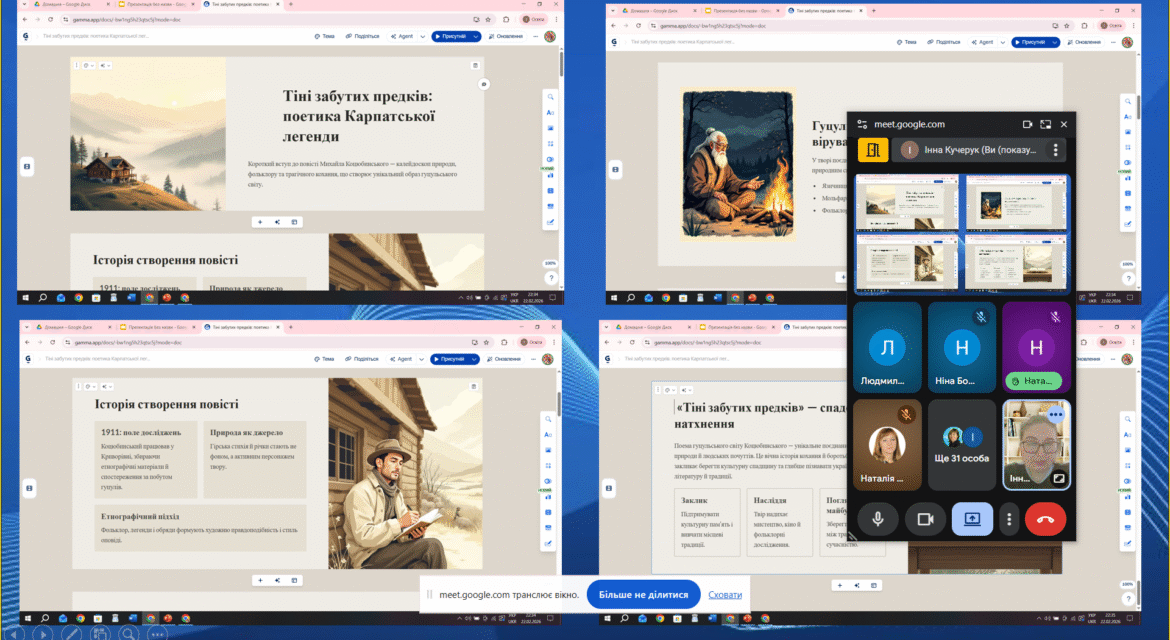Click the Сховати link in the sharing bar
The height and width of the screenshot is (640, 1170).
(725, 595)
